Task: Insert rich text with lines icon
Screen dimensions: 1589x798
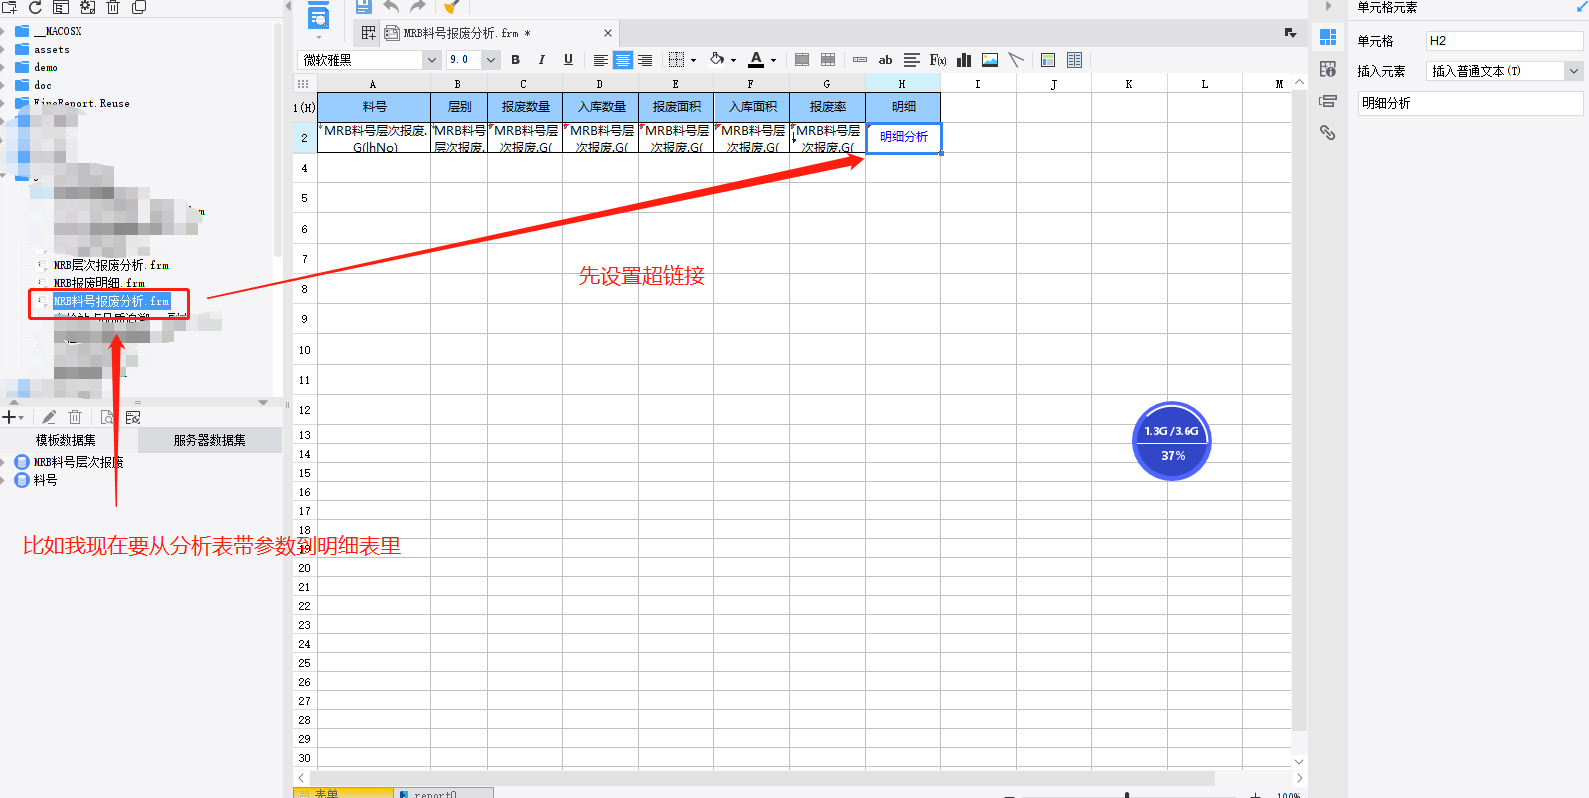Action: coord(912,60)
